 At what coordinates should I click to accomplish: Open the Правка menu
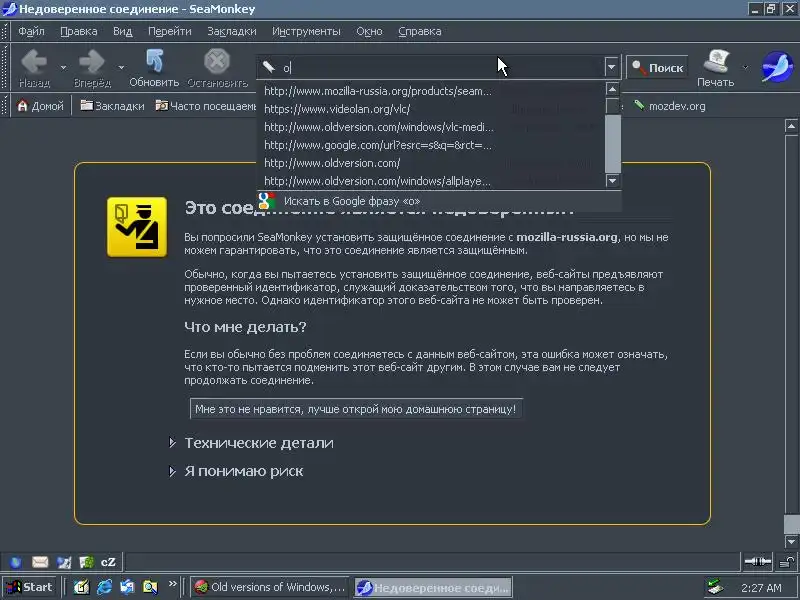79,31
